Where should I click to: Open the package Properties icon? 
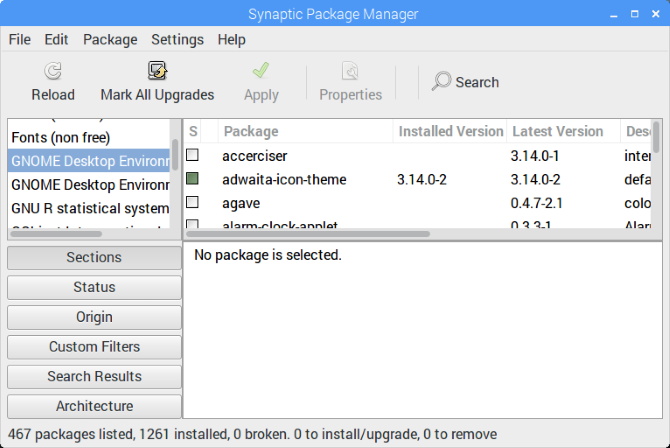[350, 72]
